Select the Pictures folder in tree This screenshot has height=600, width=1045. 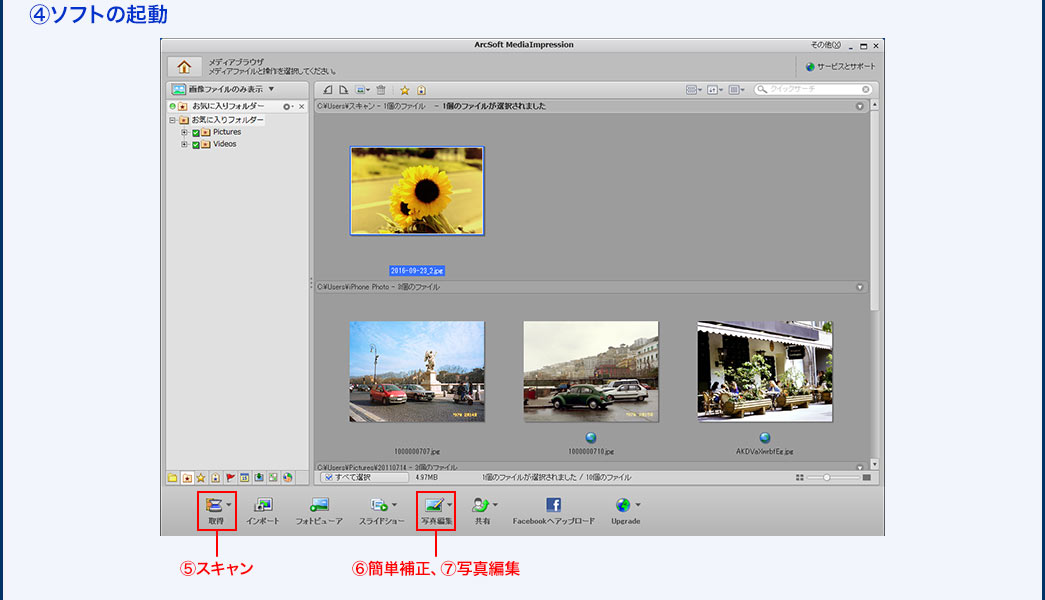tap(227, 132)
